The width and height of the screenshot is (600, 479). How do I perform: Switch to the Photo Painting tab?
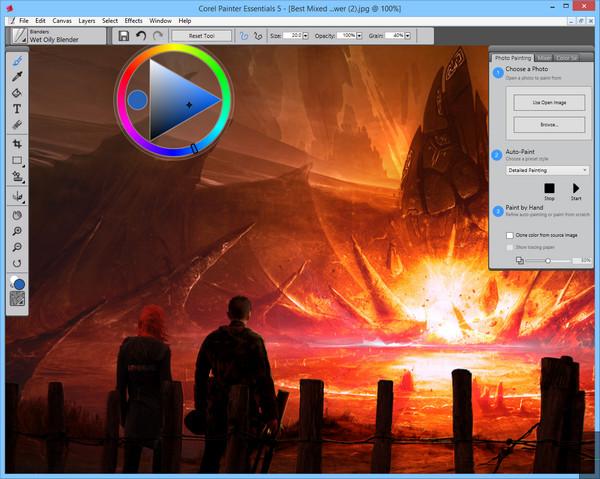pos(513,58)
